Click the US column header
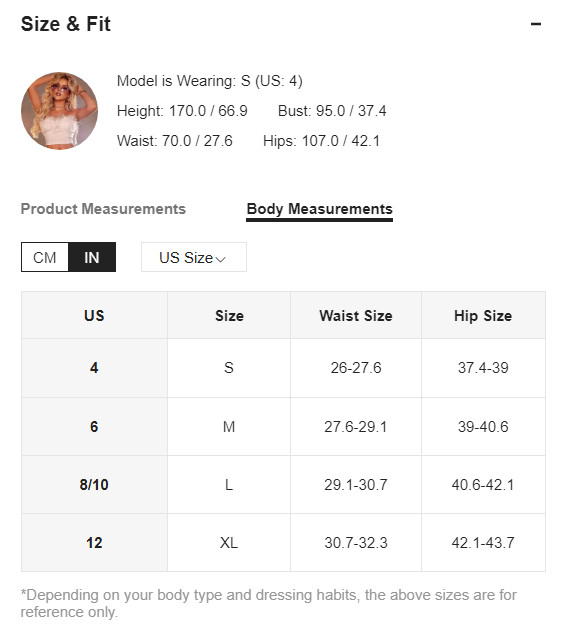573x628 pixels. 94,316
